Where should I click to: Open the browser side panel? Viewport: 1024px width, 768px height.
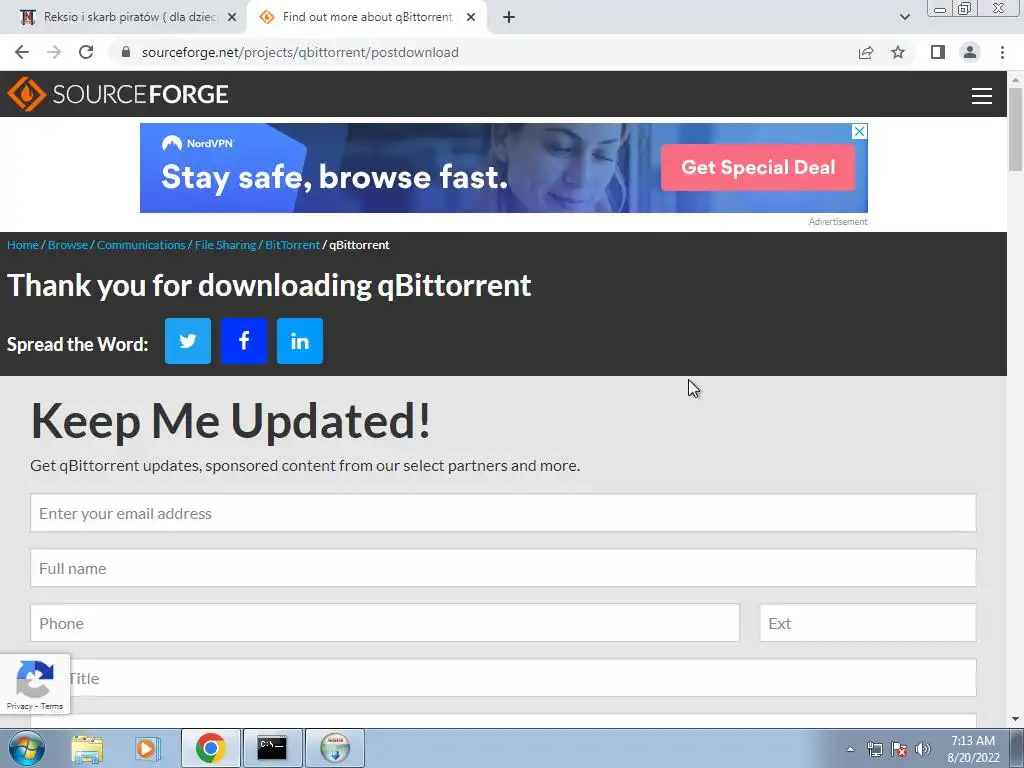click(x=938, y=52)
